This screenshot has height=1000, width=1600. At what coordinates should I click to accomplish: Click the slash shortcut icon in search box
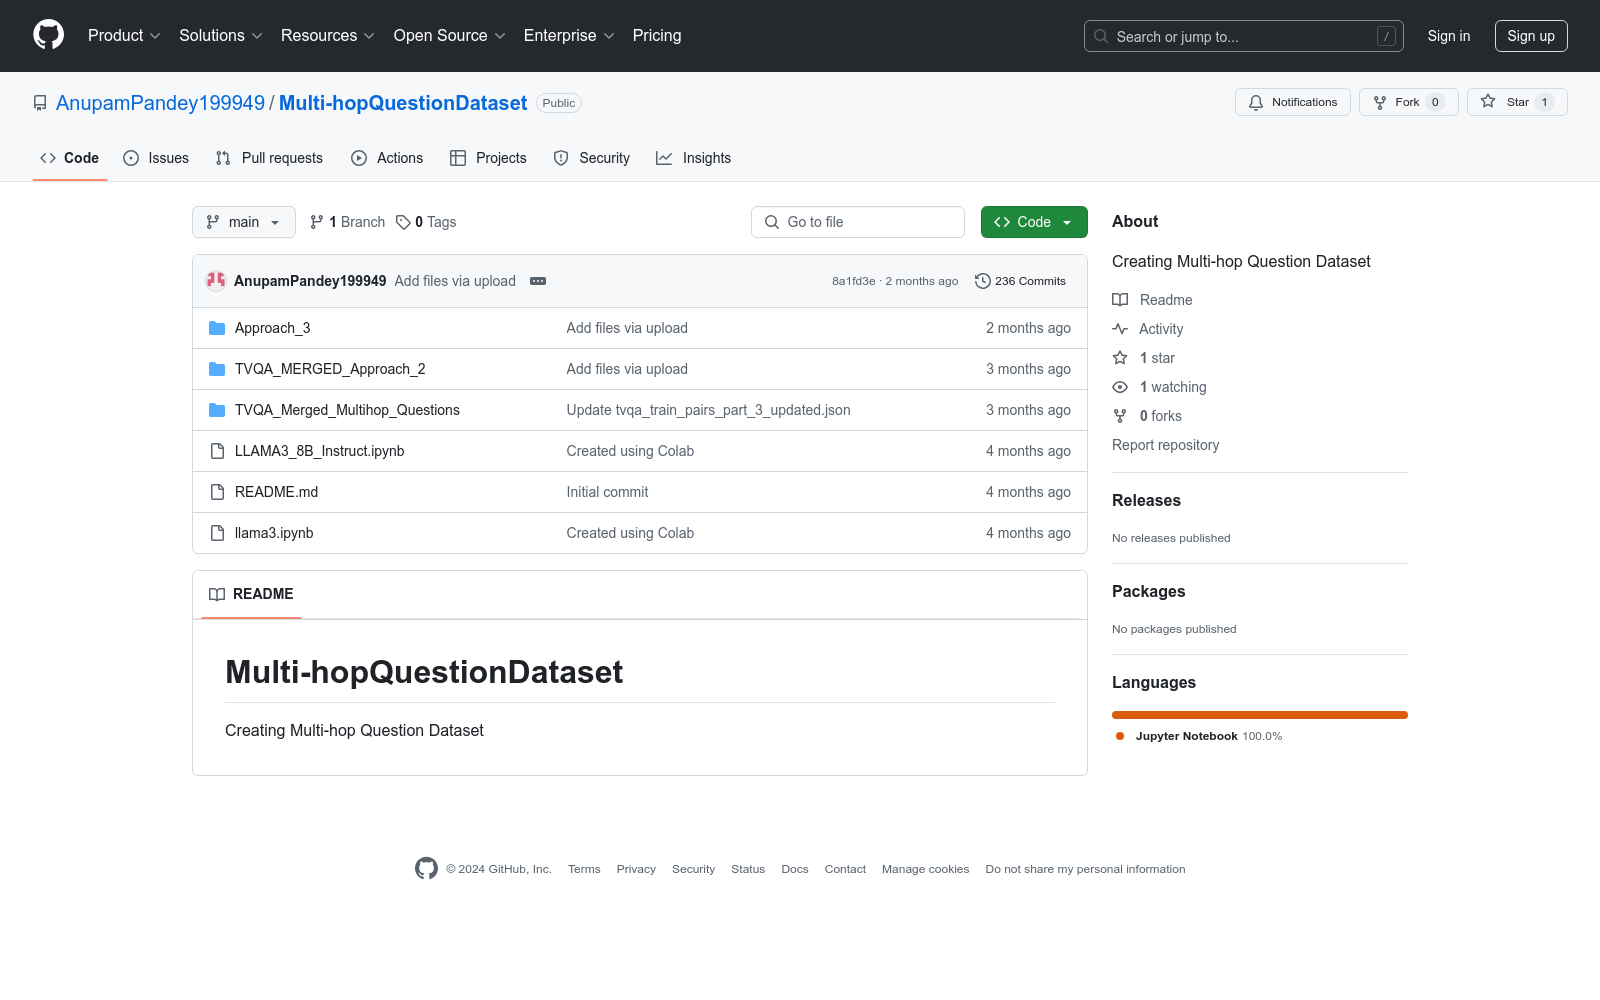pos(1386,36)
